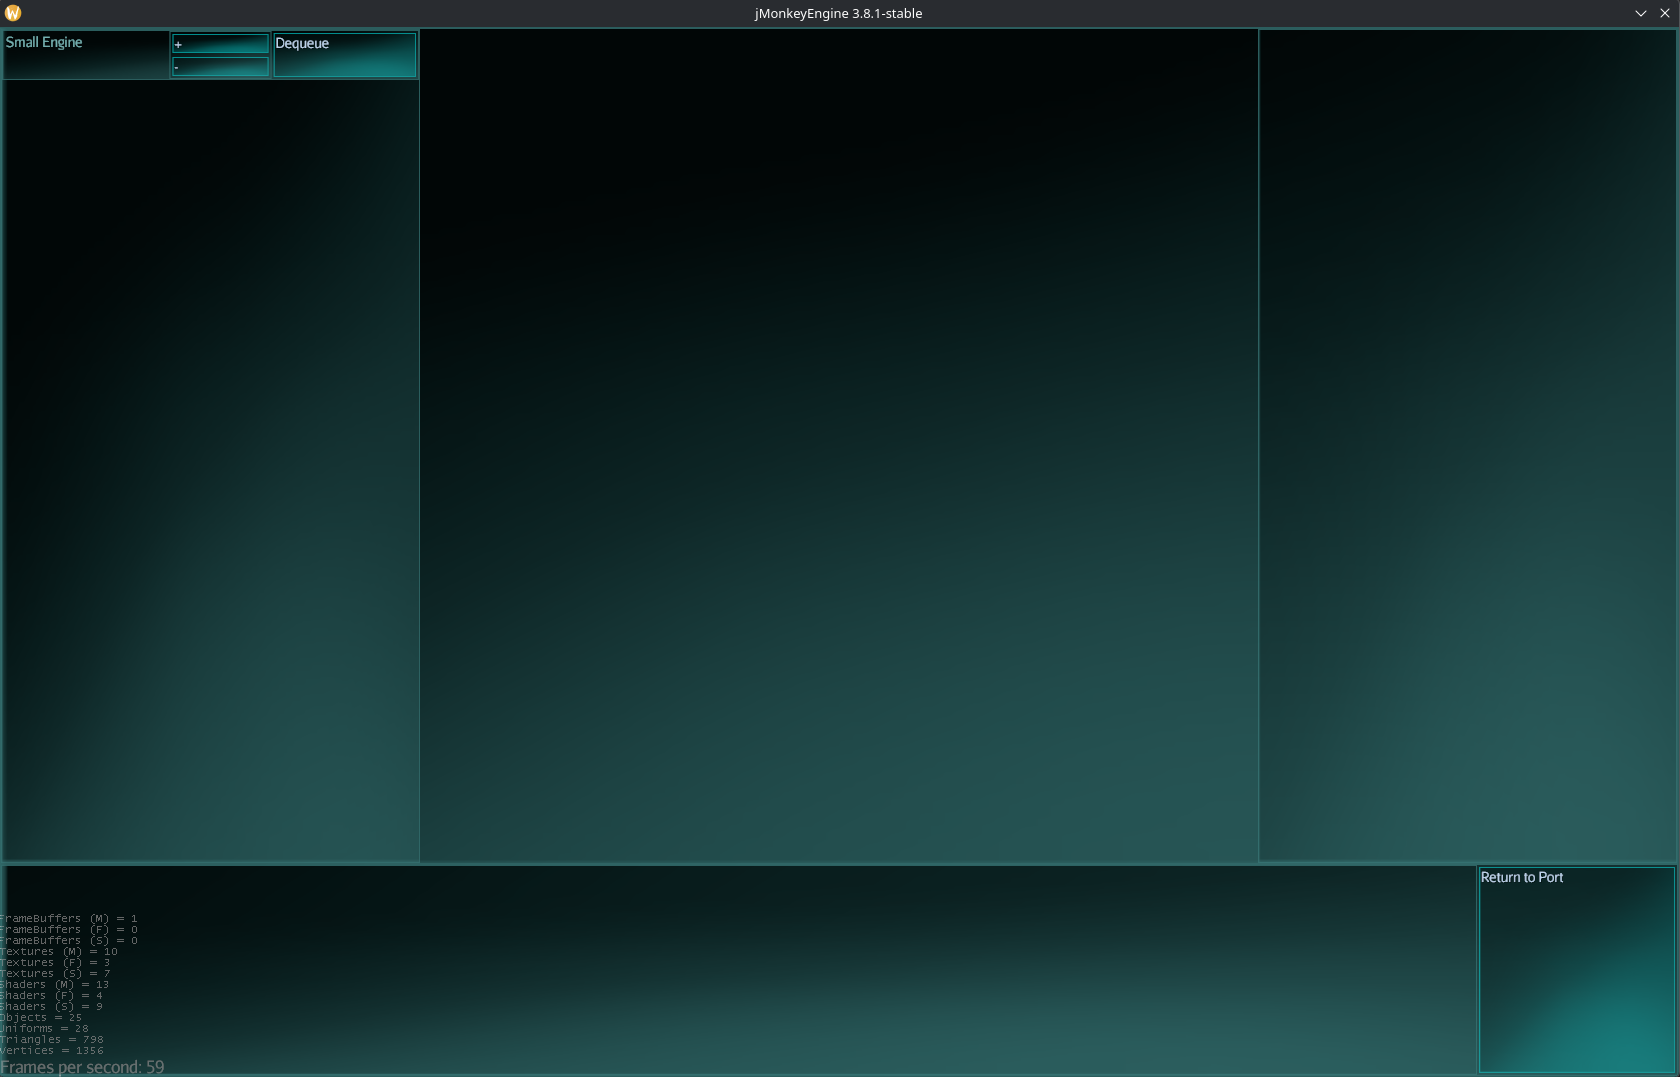
Task: Decrease Small Engine count with minus
Action: (x=220, y=67)
